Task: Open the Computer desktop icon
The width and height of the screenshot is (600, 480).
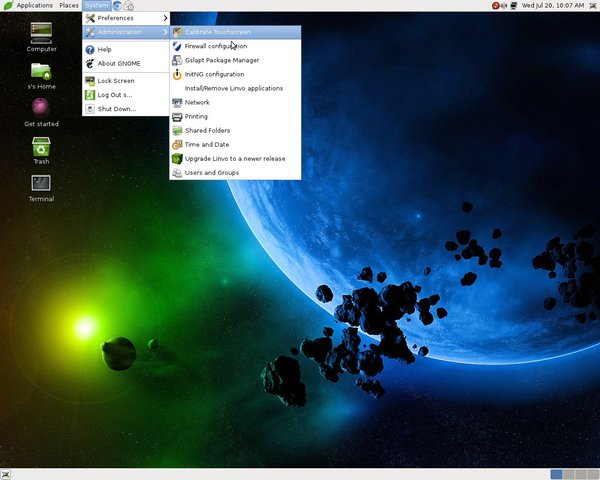Action: [x=41, y=37]
